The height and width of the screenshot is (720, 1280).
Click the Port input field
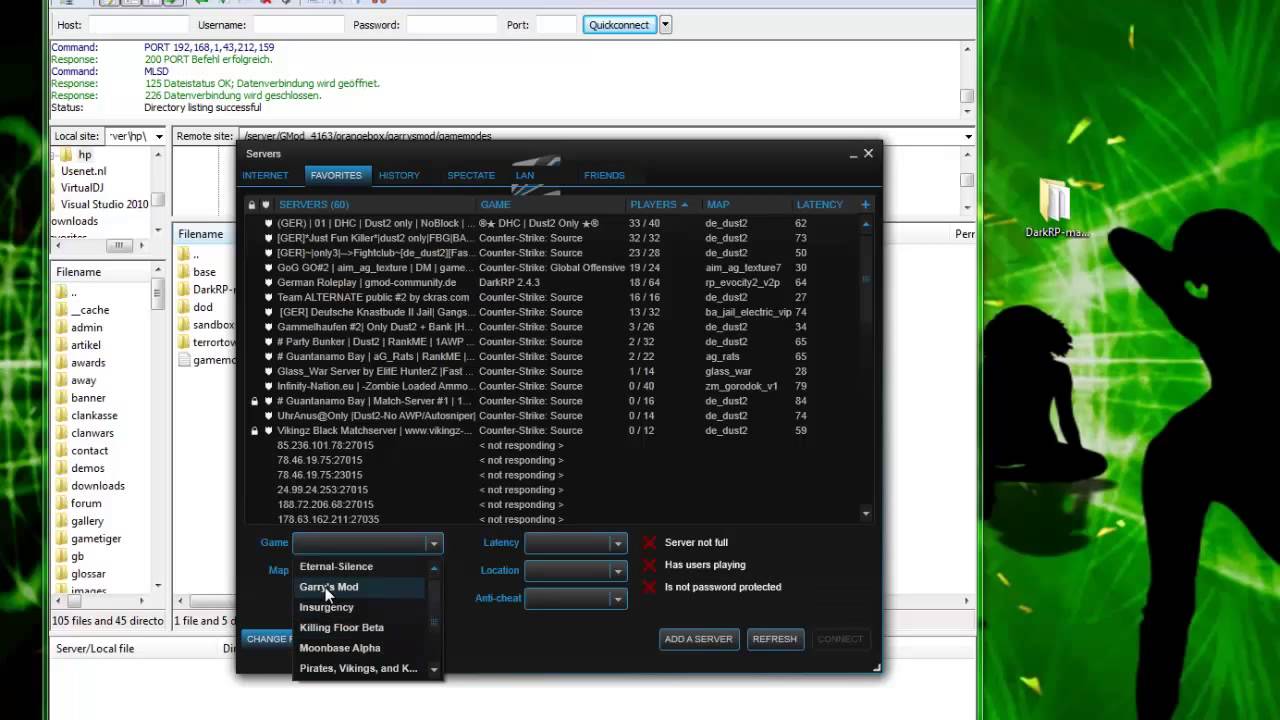pyautogui.click(x=556, y=25)
